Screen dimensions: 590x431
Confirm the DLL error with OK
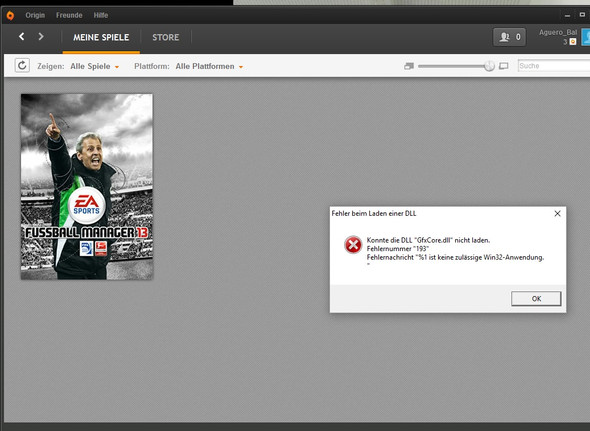tap(536, 299)
